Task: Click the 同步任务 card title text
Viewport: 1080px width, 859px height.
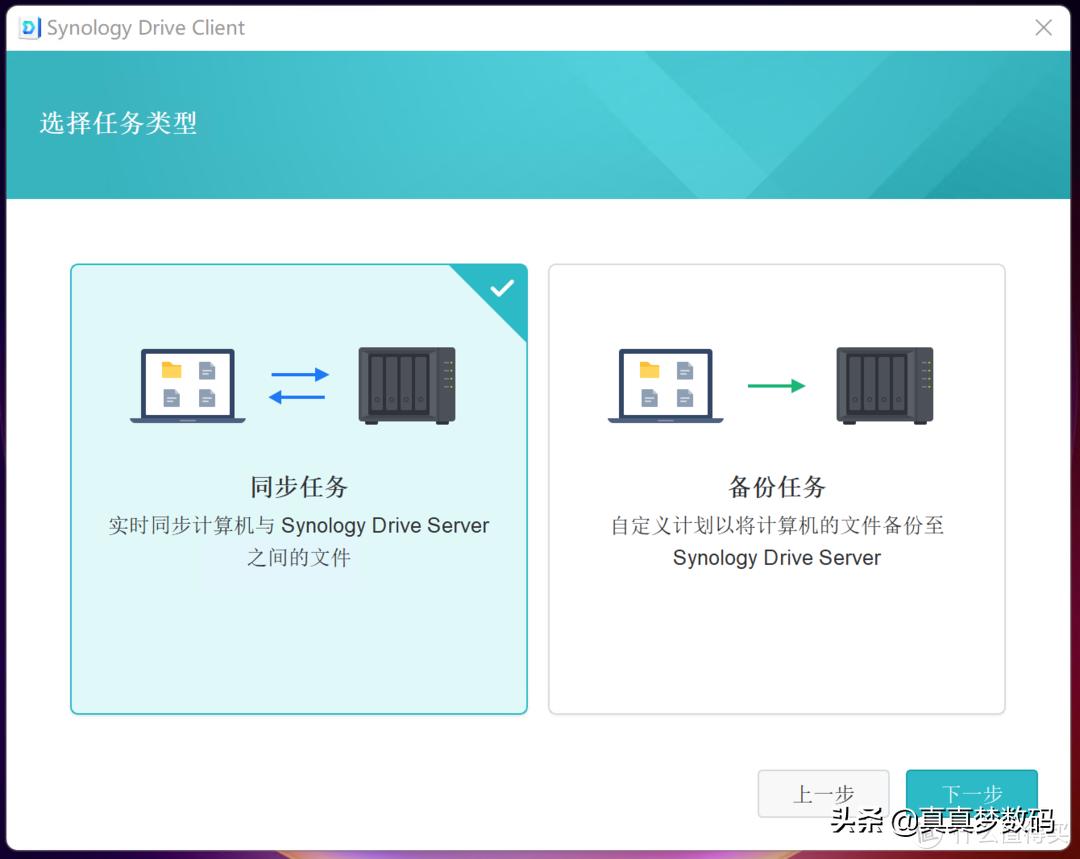Action: pyautogui.click(x=298, y=488)
